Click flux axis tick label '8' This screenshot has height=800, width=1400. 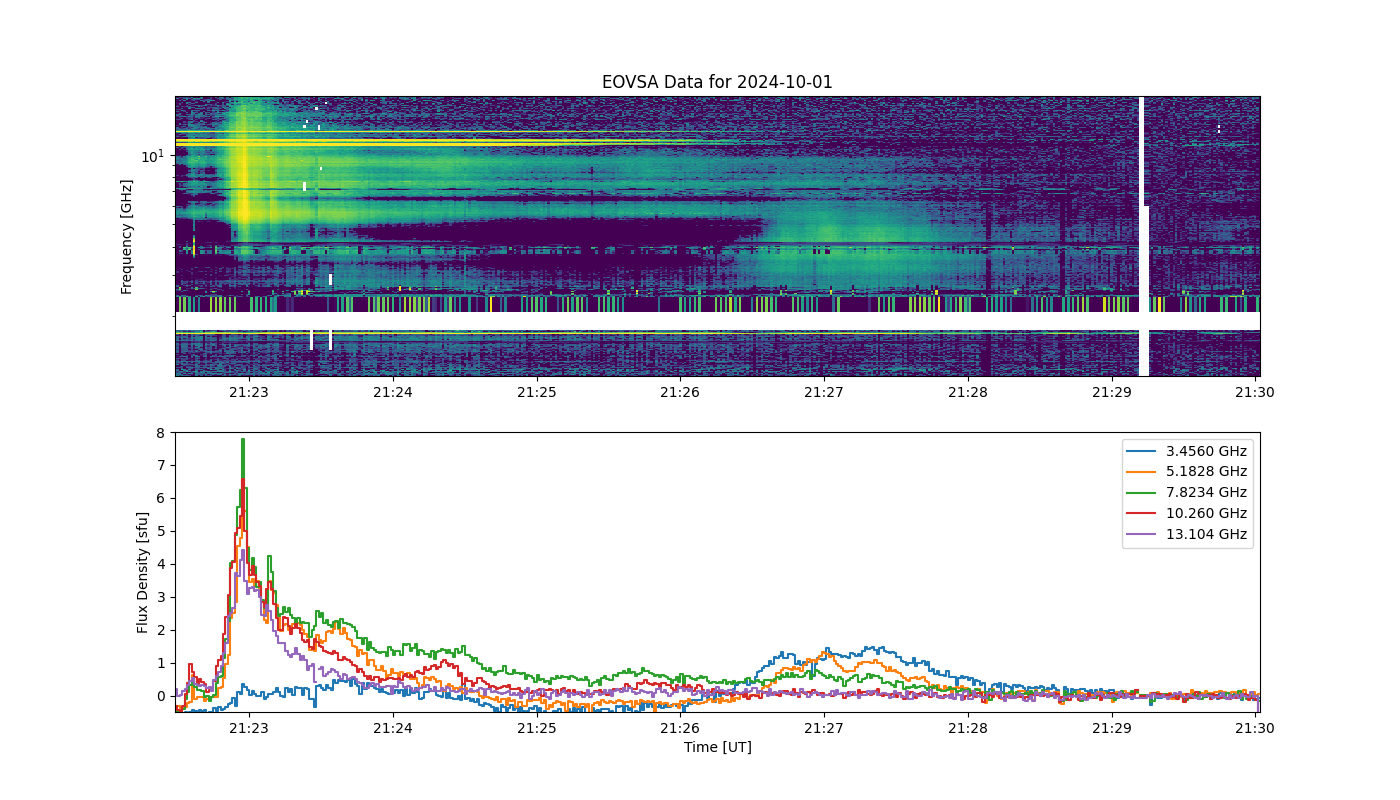coord(160,433)
